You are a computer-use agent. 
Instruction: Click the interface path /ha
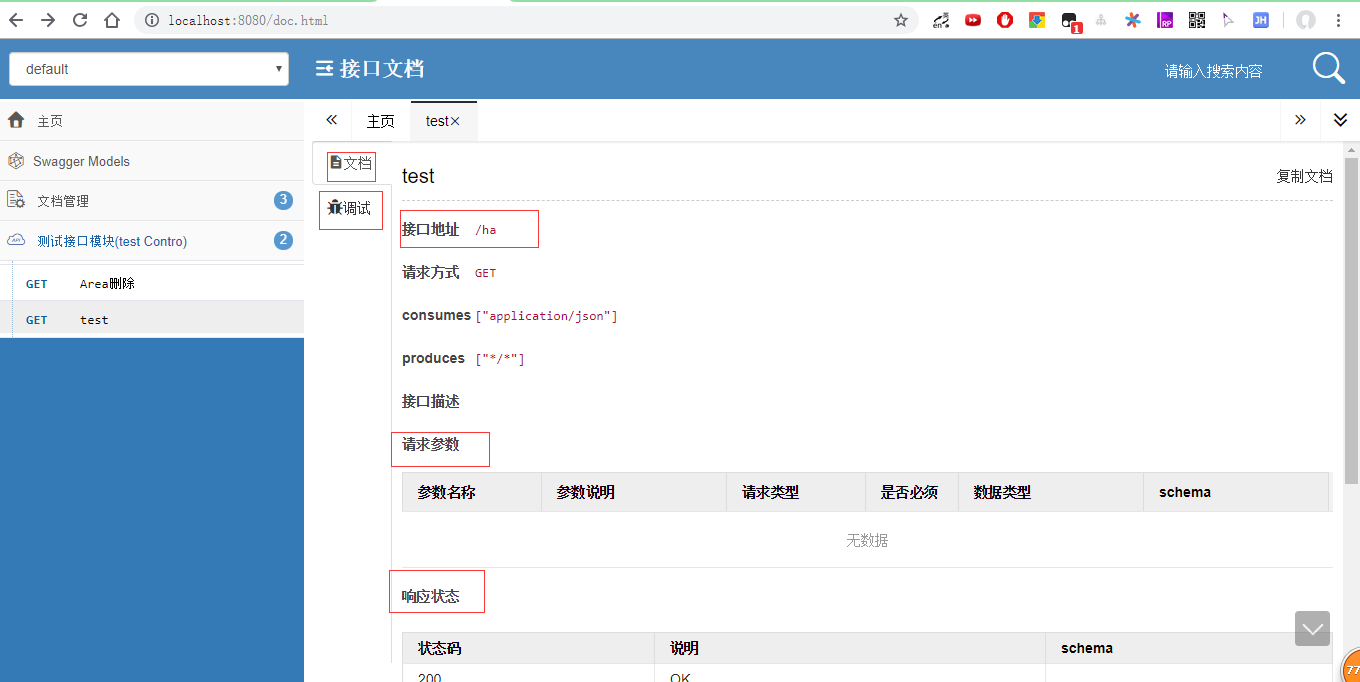click(485, 230)
